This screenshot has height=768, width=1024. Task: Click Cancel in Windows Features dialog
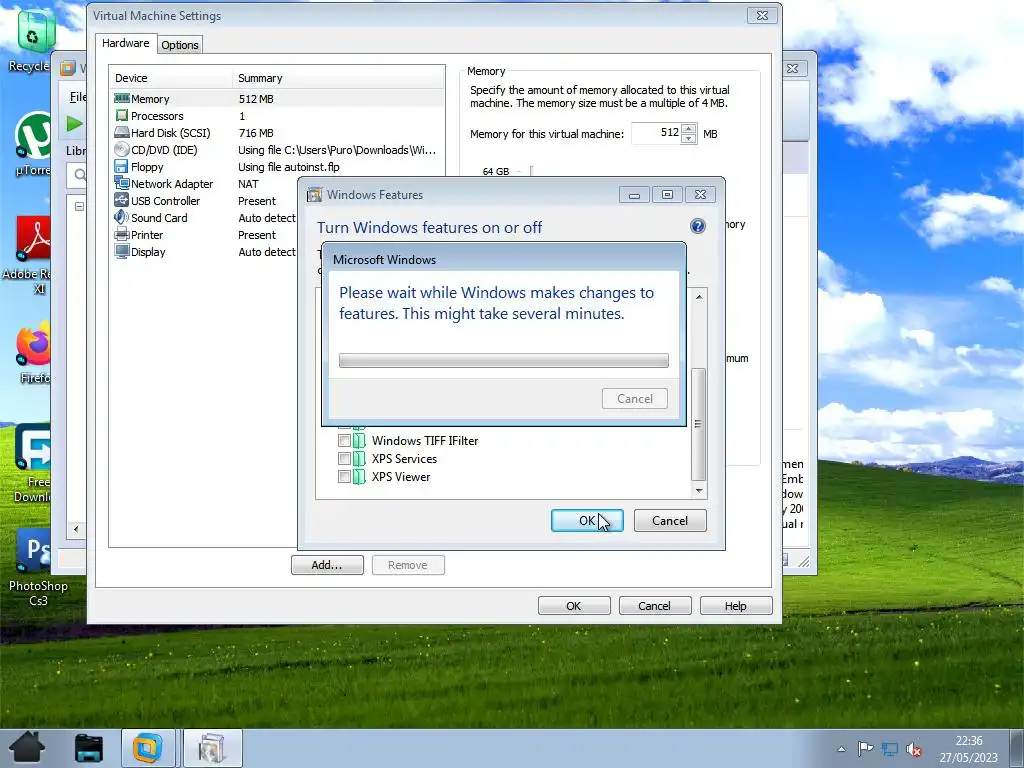click(x=670, y=520)
